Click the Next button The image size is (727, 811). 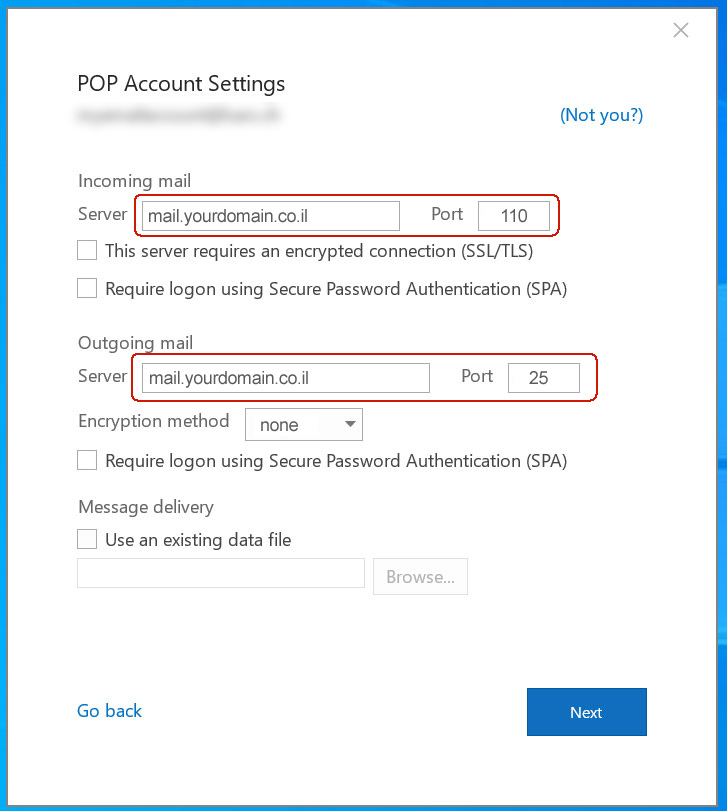586,712
